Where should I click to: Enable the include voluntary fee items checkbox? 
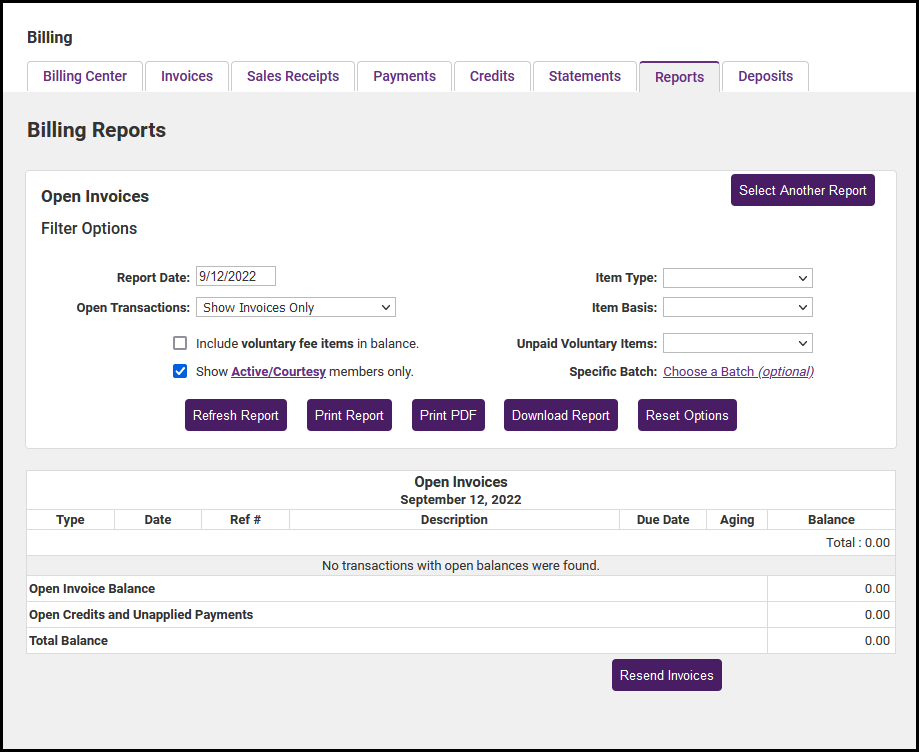tap(180, 344)
